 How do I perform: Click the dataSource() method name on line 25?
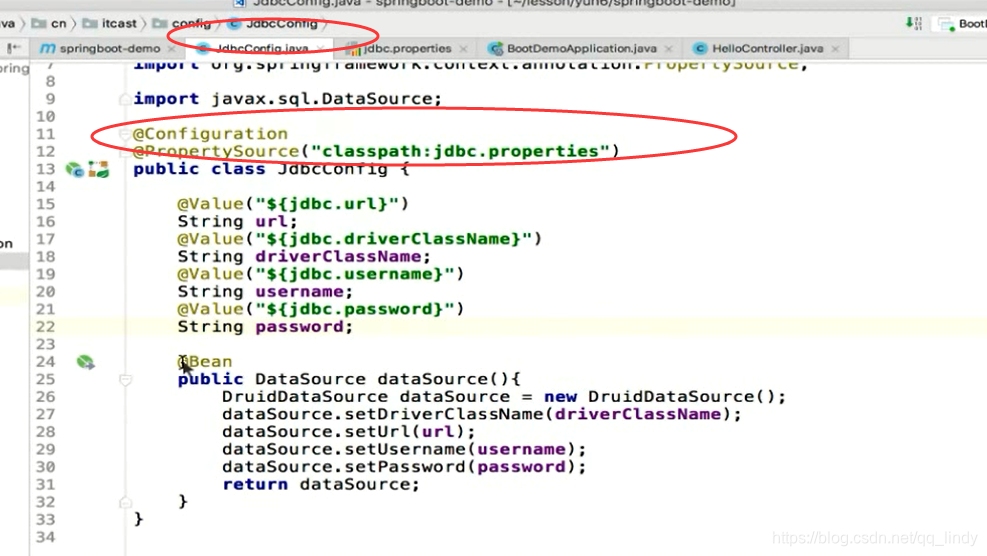(x=432, y=380)
